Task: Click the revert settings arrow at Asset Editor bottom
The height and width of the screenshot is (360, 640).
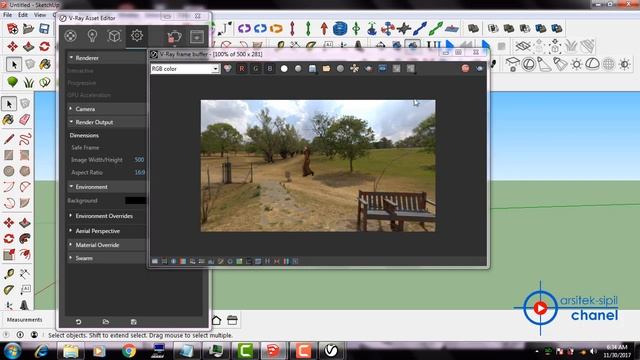Action: (x=78, y=322)
